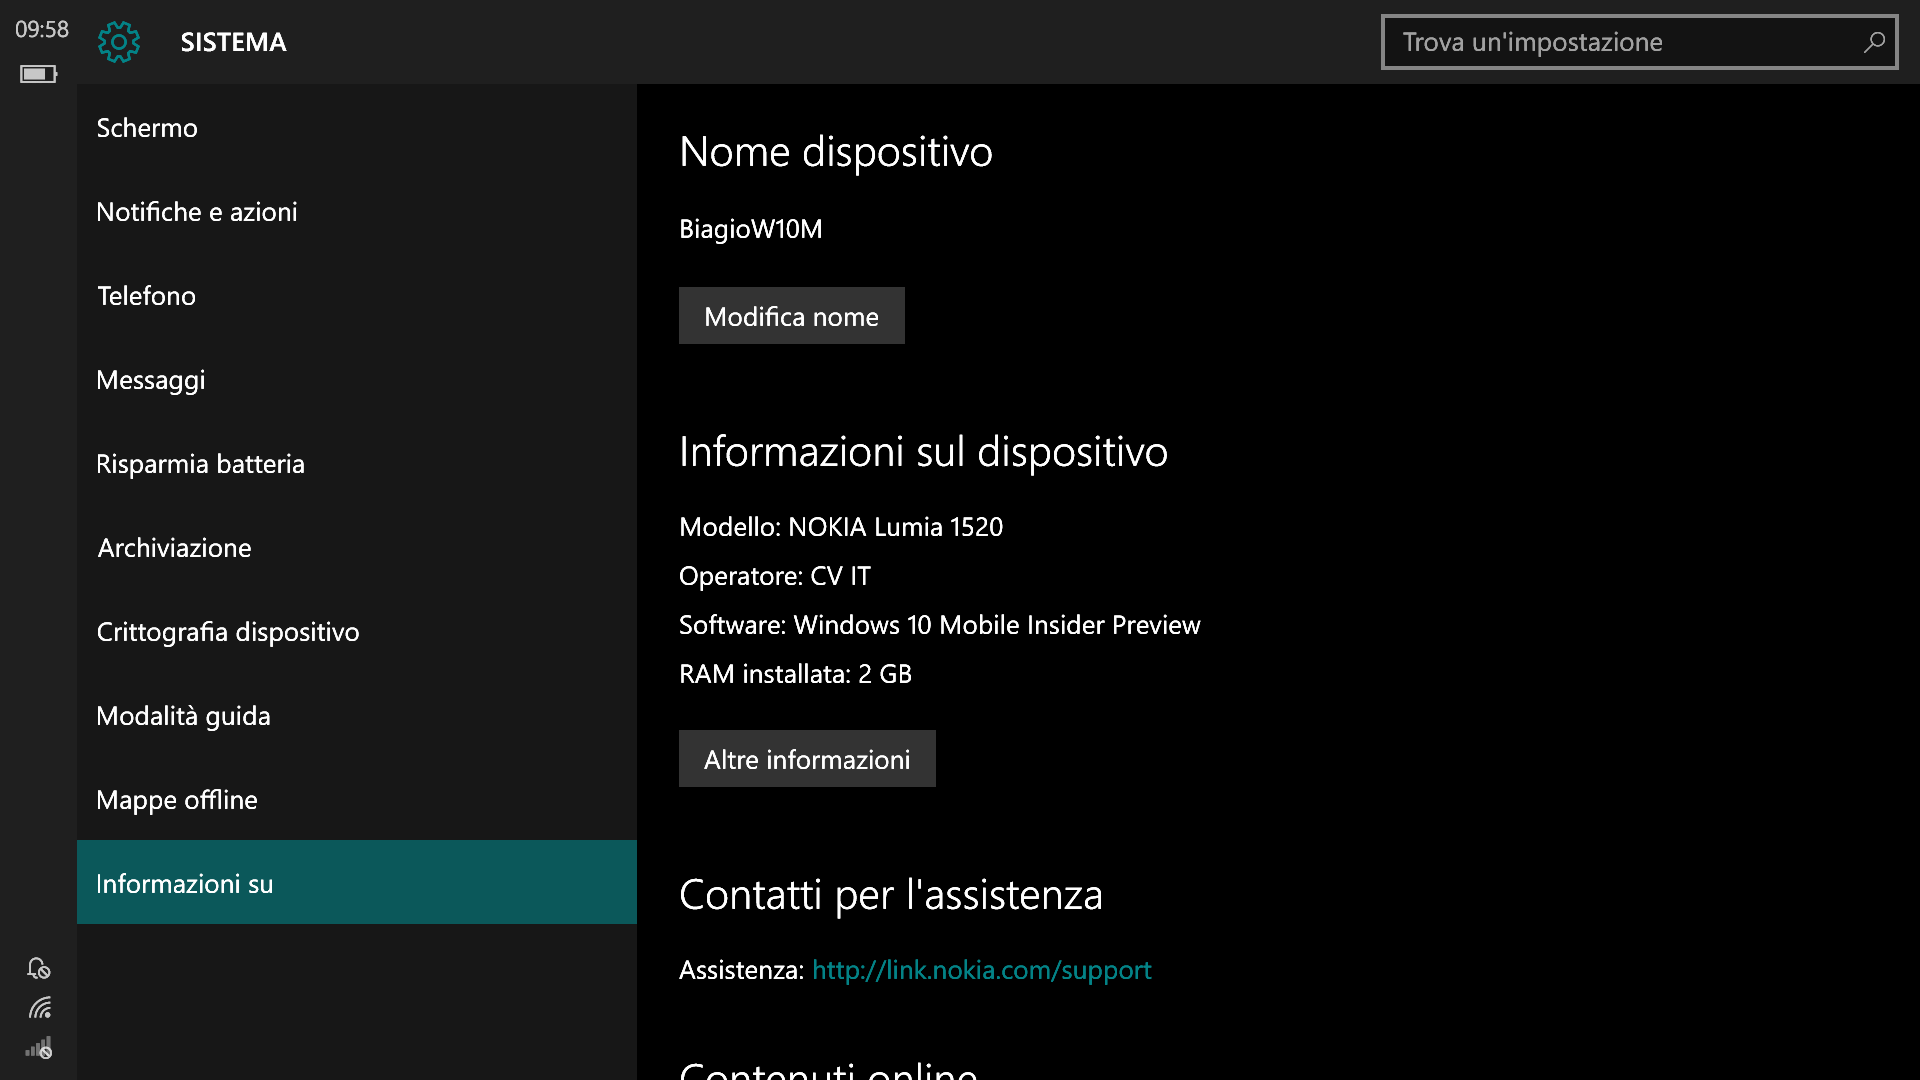
Task: Click the Informazioni sul dispositivo heading
Action: tap(923, 452)
